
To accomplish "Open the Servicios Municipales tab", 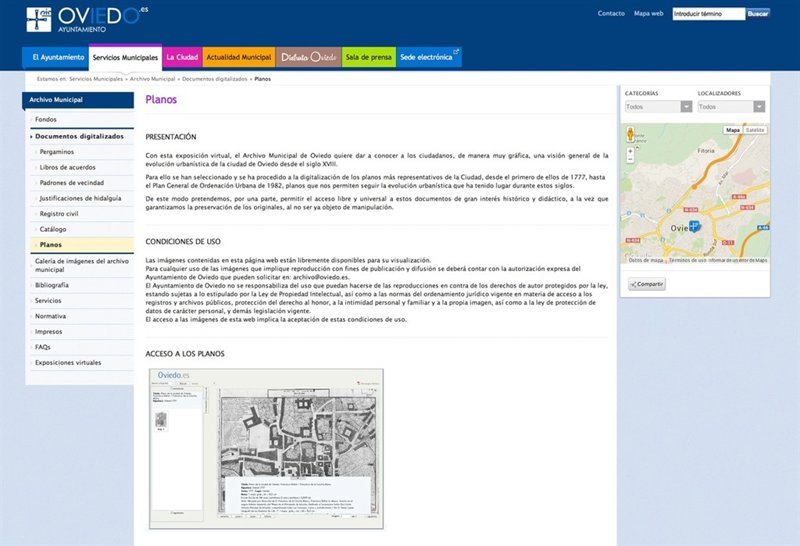I will [125, 58].
